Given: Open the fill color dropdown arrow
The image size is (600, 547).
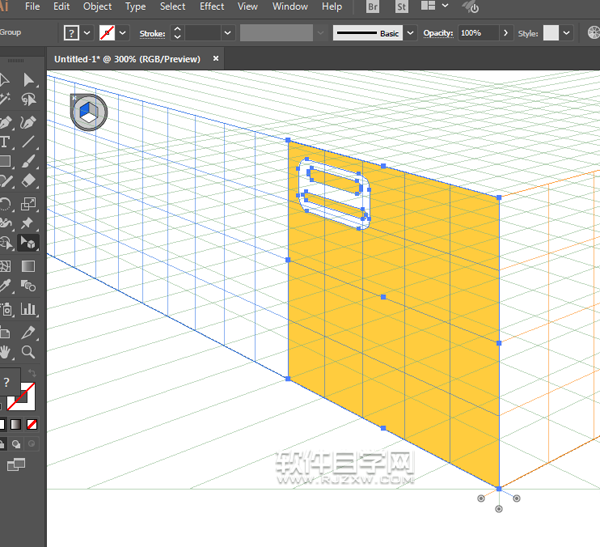Looking at the screenshot, I should (88, 33).
